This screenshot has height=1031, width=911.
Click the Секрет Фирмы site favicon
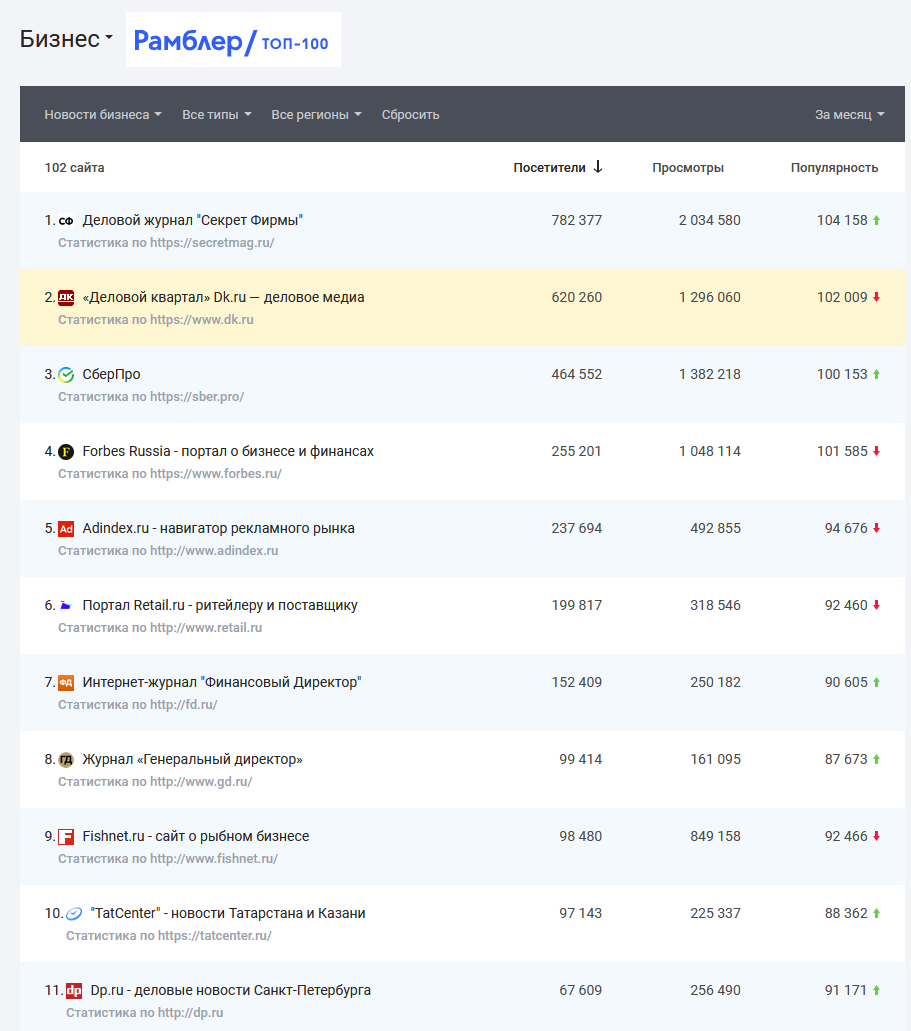[x=66, y=221]
